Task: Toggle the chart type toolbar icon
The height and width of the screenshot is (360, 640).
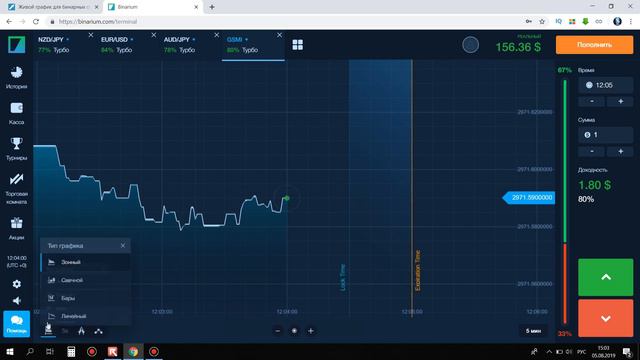Action: pos(48,330)
